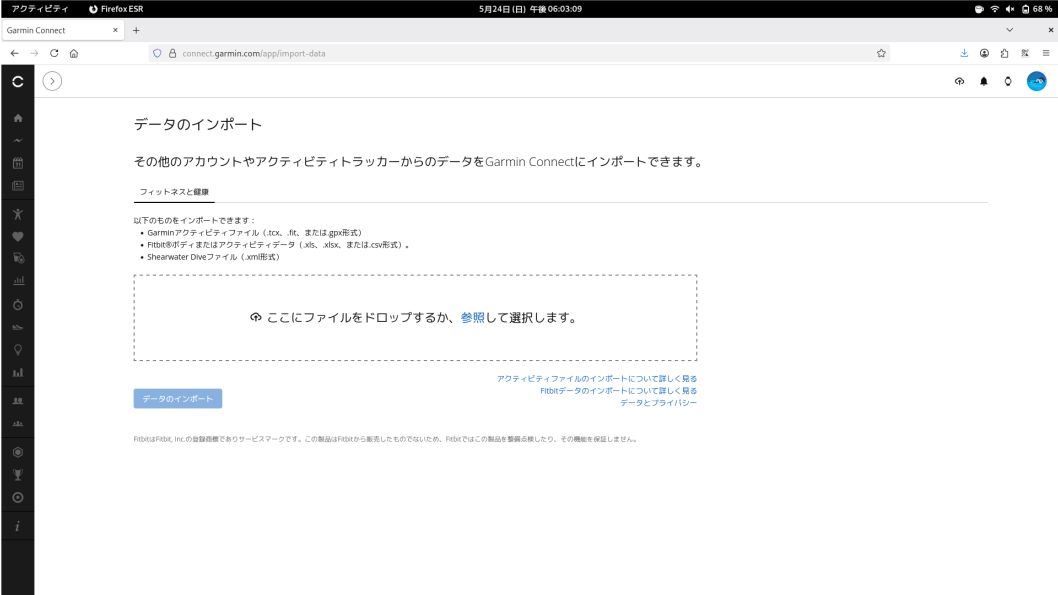Click the Wi-Fi icon in system tray
This screenshot has height=595, width=1058.
tap(995, 9)
